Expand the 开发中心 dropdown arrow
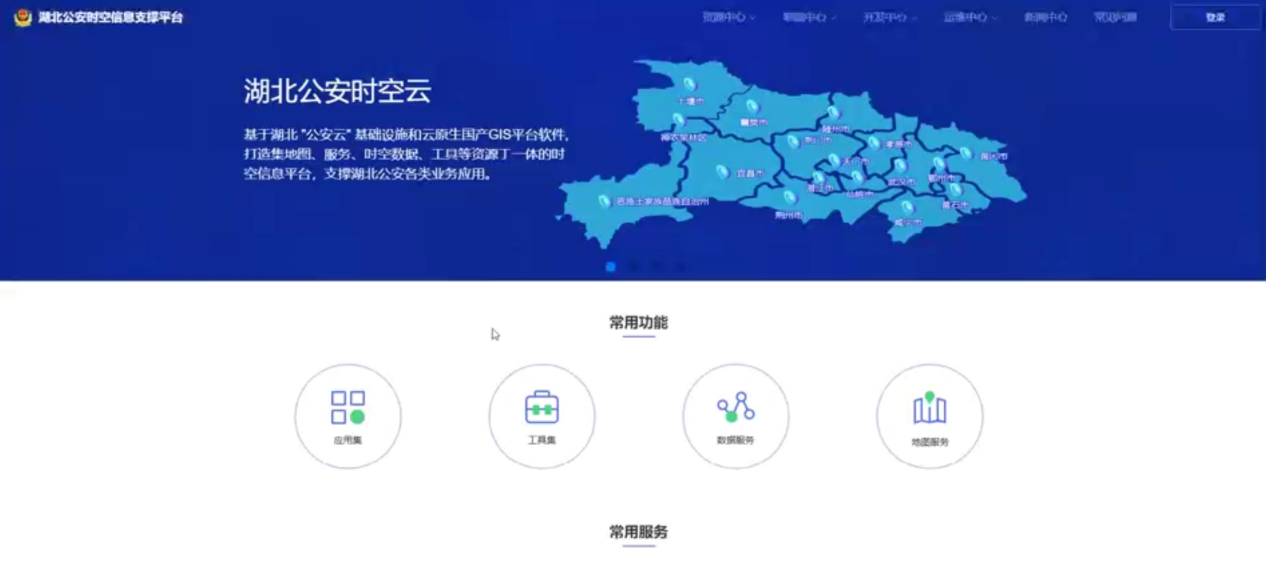 pyautogui.click(x=914, y=18)
